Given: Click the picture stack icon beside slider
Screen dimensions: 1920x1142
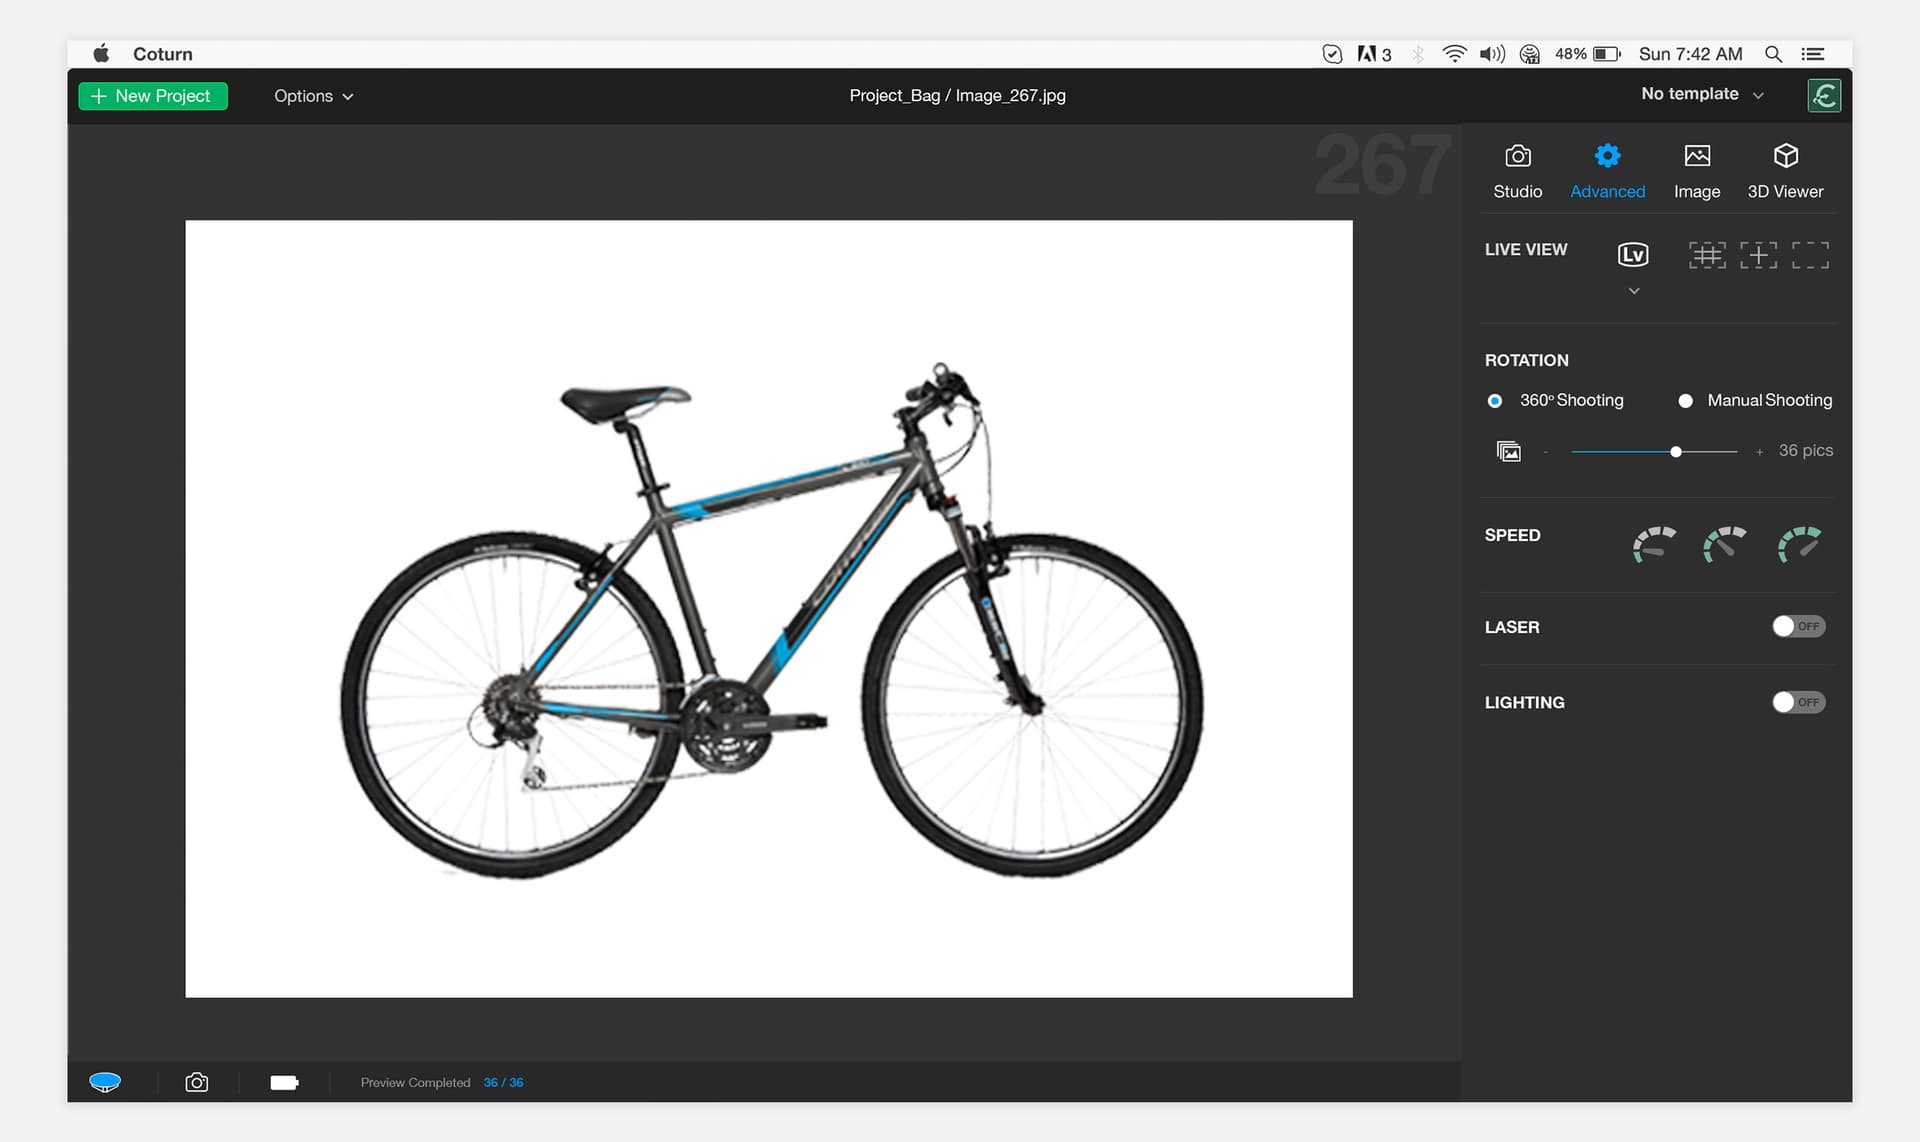Looking at the screenshot, I should pyautogui.click(x=1508, y=451).
